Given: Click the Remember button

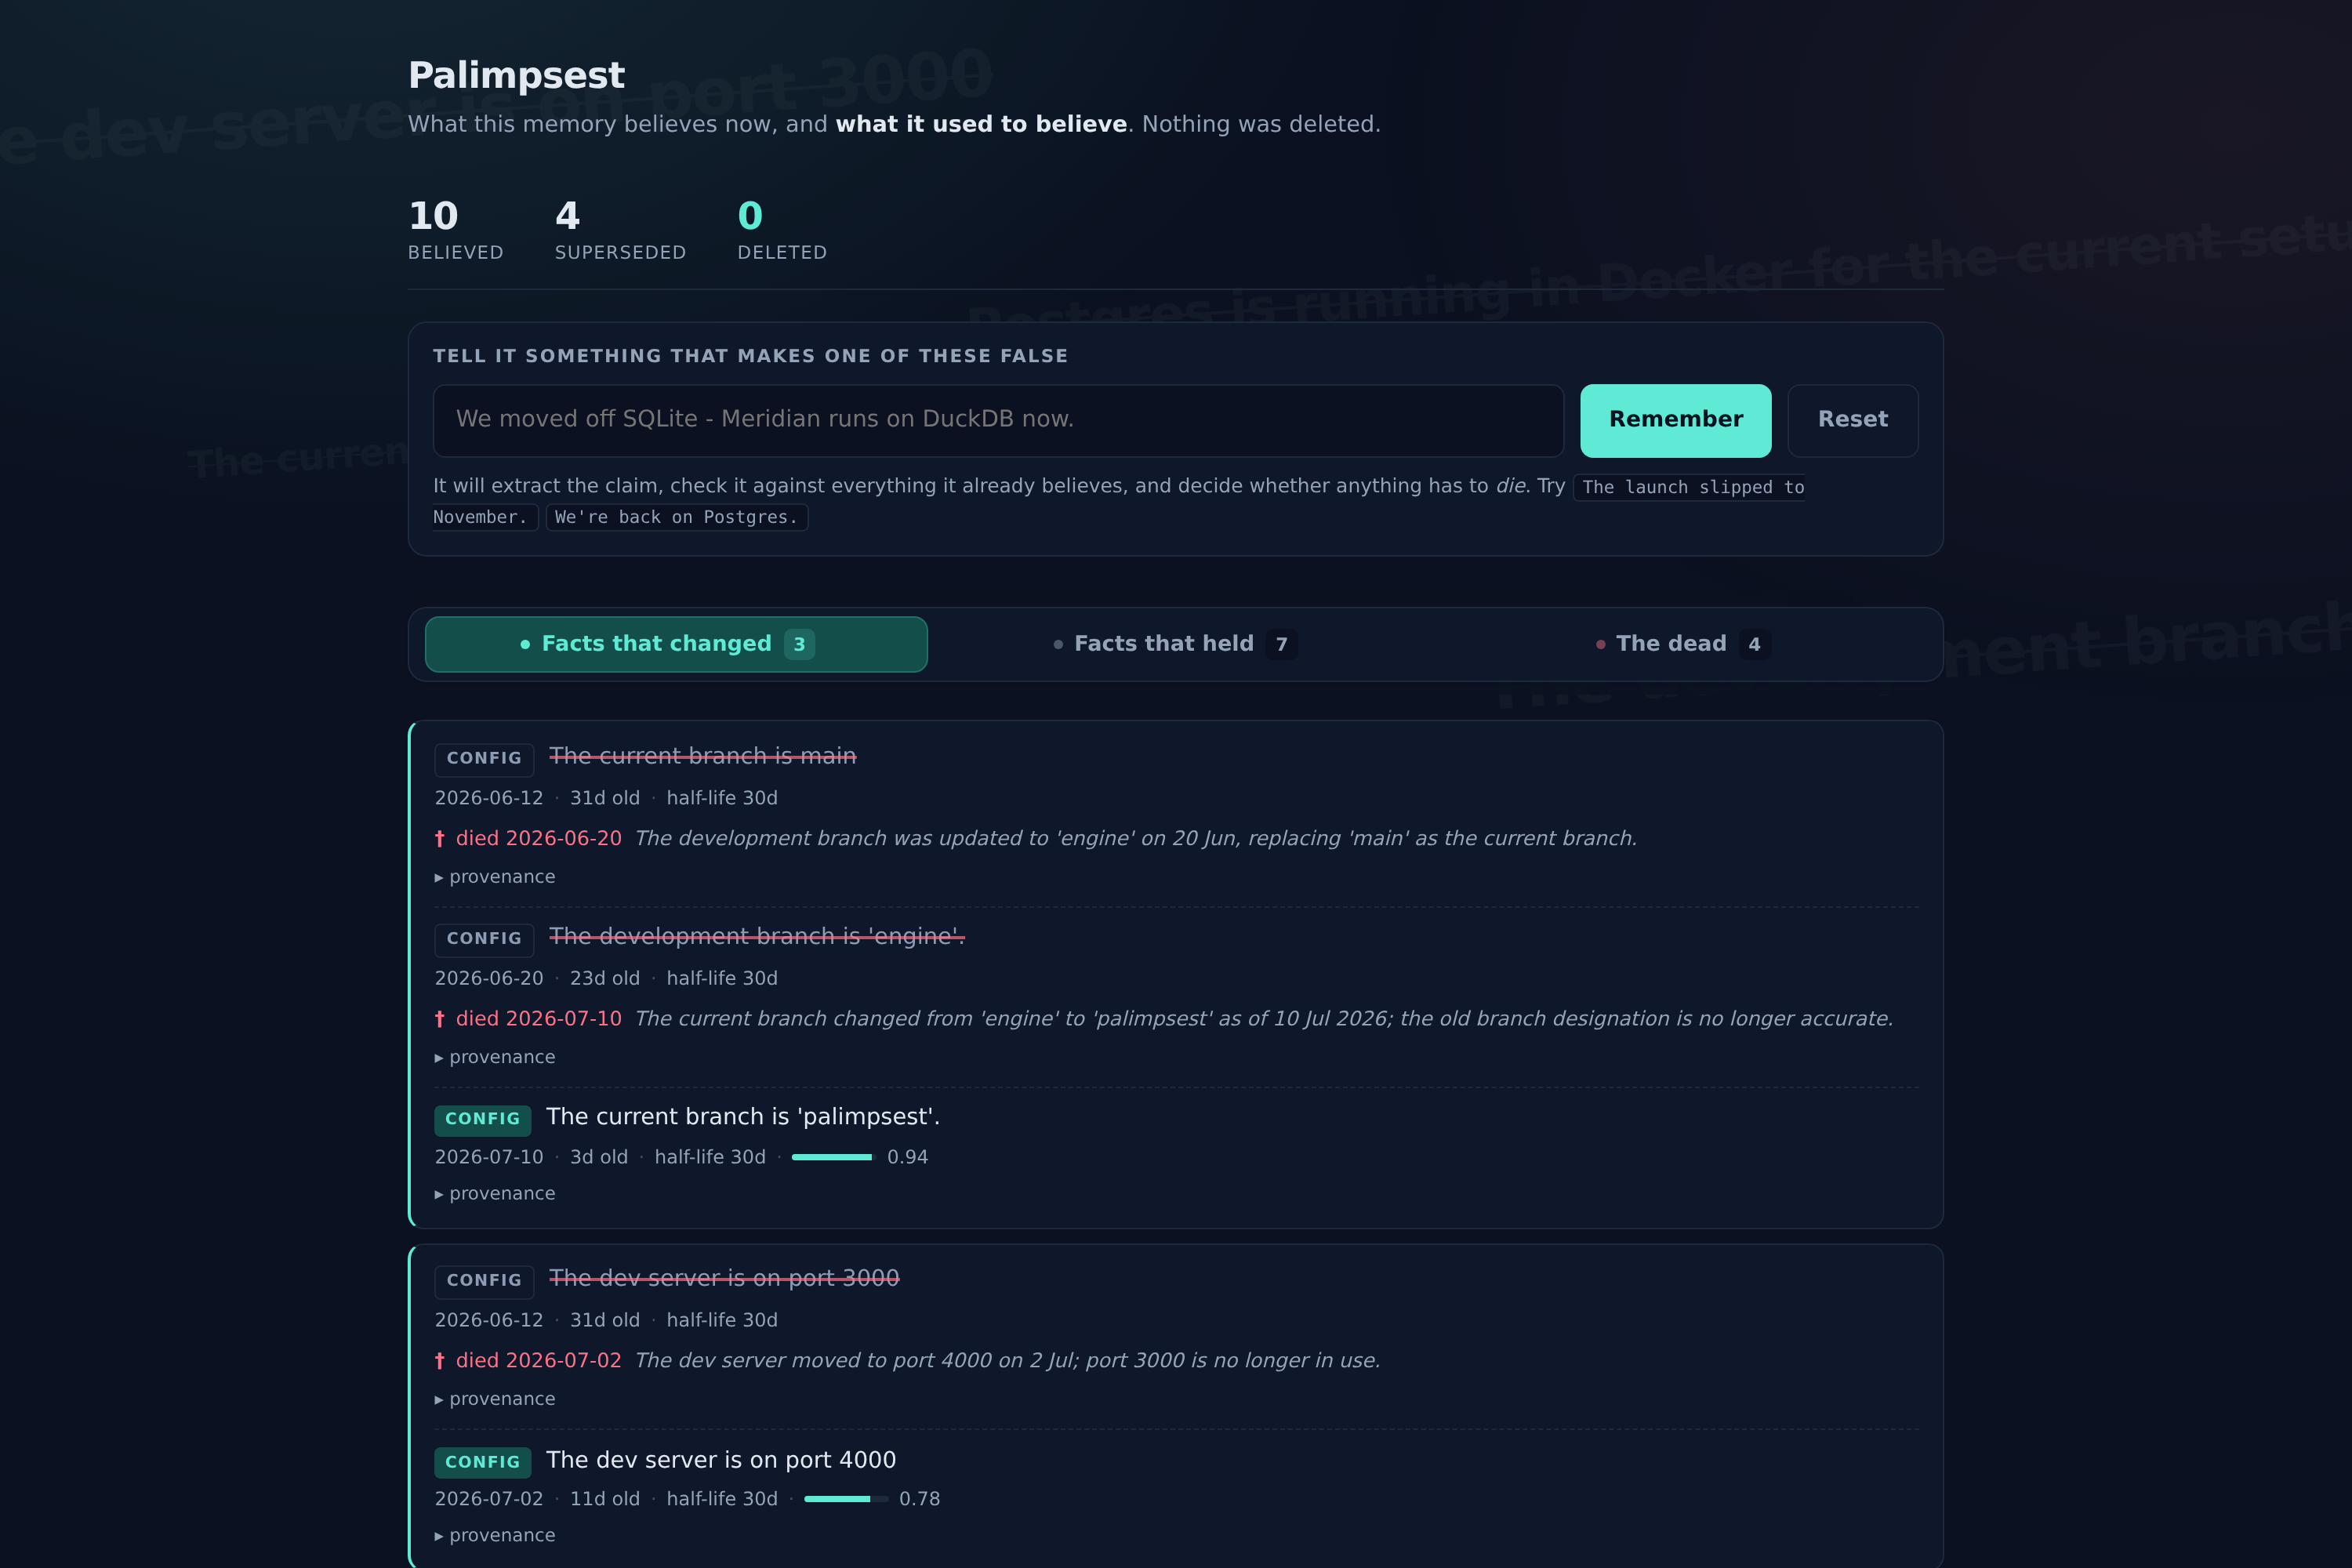Looking at the screenshot, I should tap(1675, 420).
